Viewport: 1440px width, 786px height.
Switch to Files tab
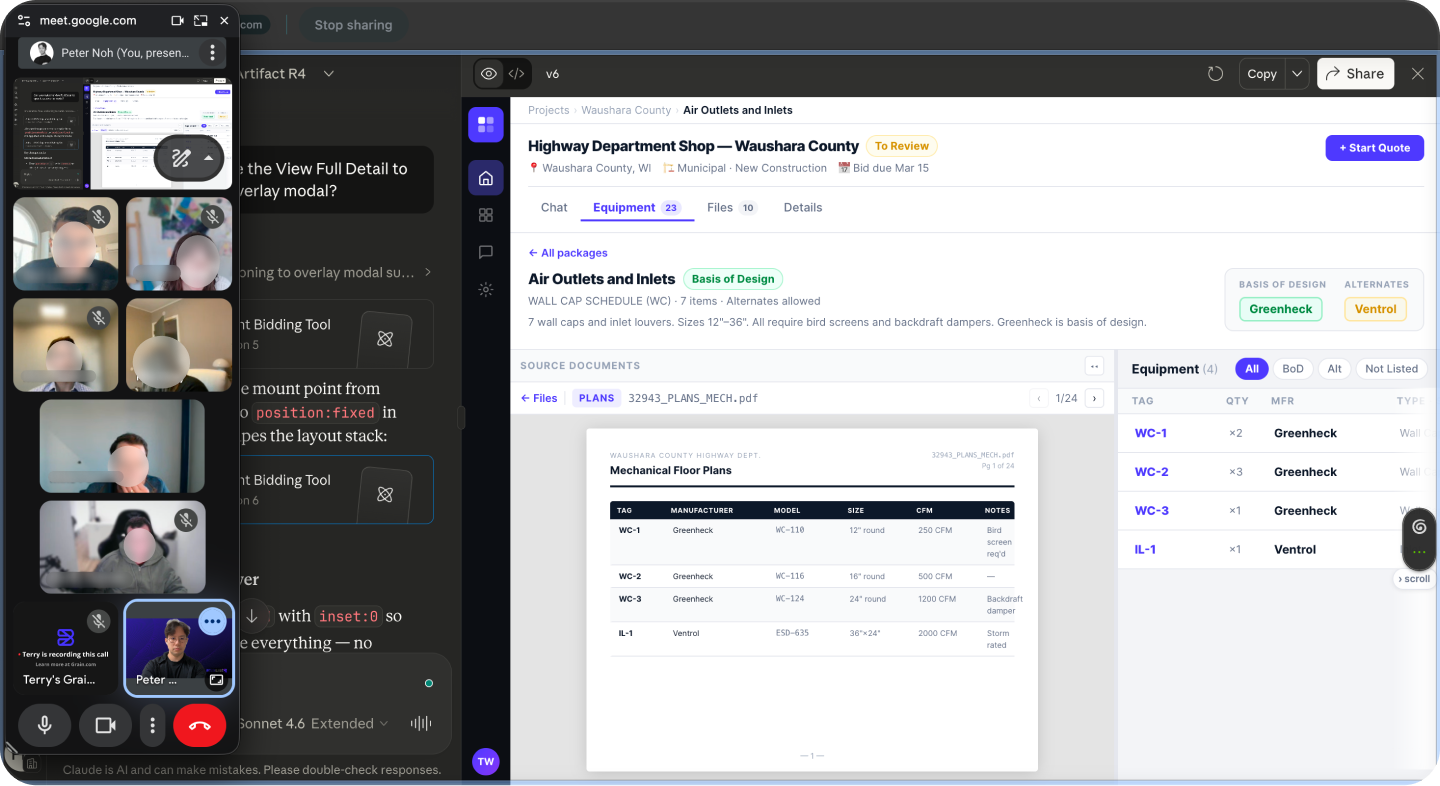[x=732, y=208]
